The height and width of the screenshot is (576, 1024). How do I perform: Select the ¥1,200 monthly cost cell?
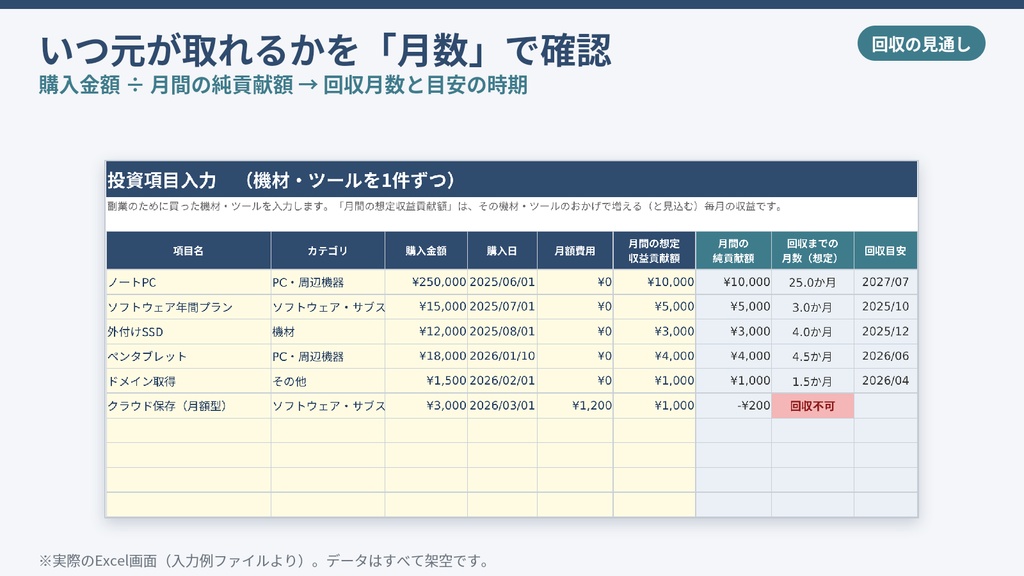tap(575, 406)
